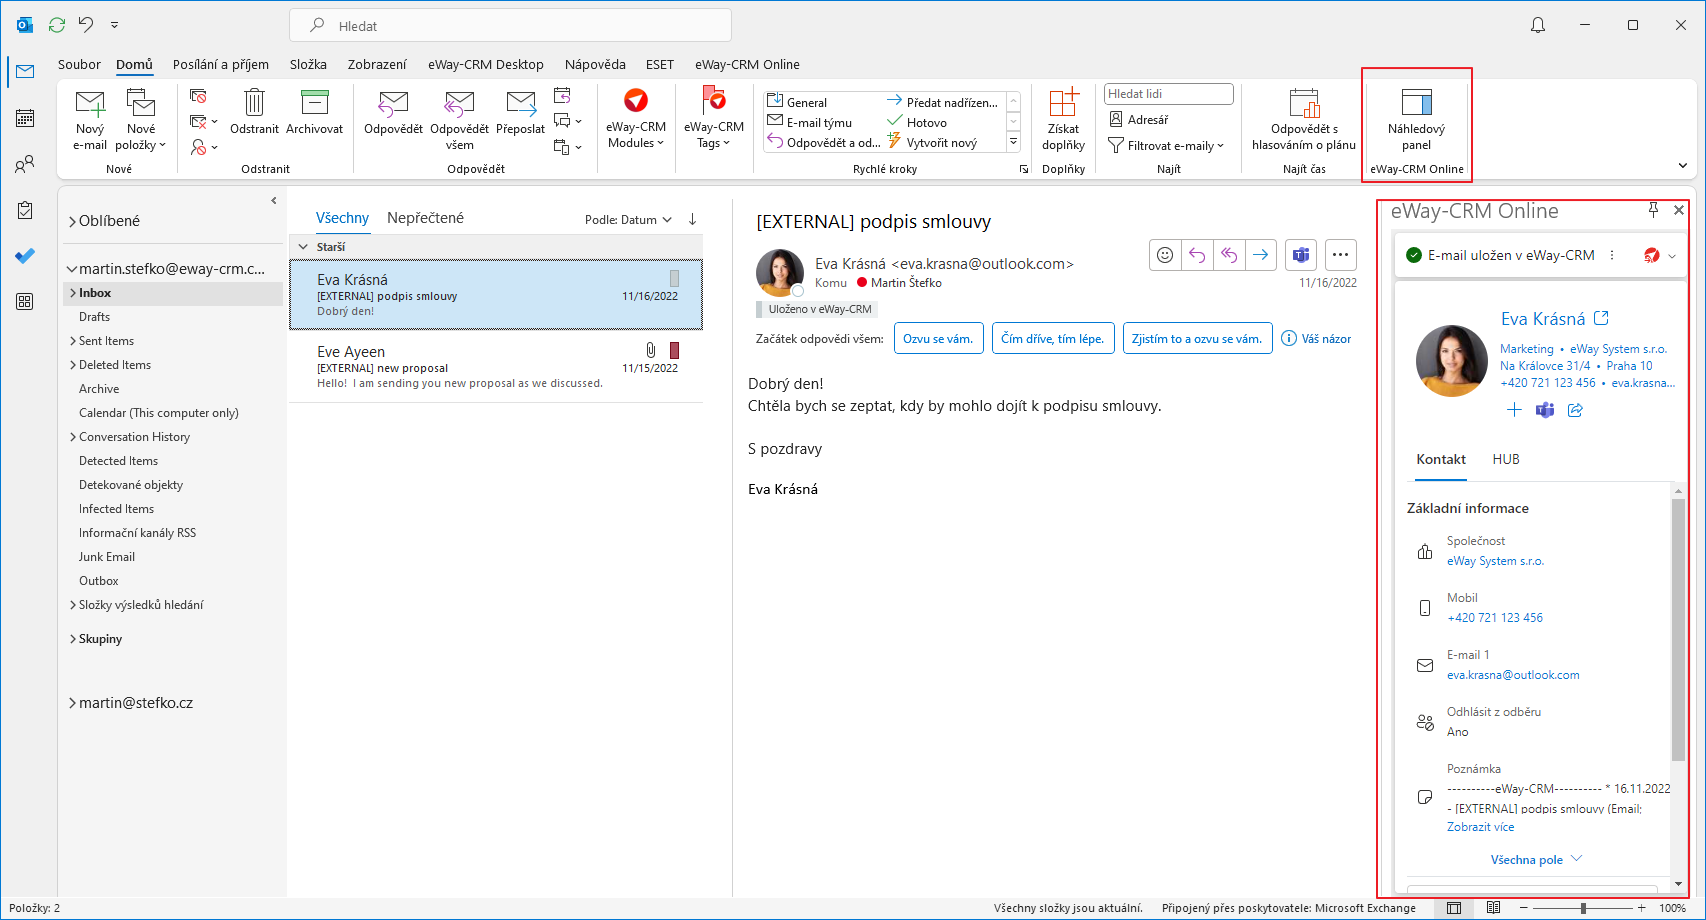Image resolution: width=1706 pixels, height=920 pixels.
Task: Open more actions ellipsis in message header
Action: click(x=1341, y=255)
